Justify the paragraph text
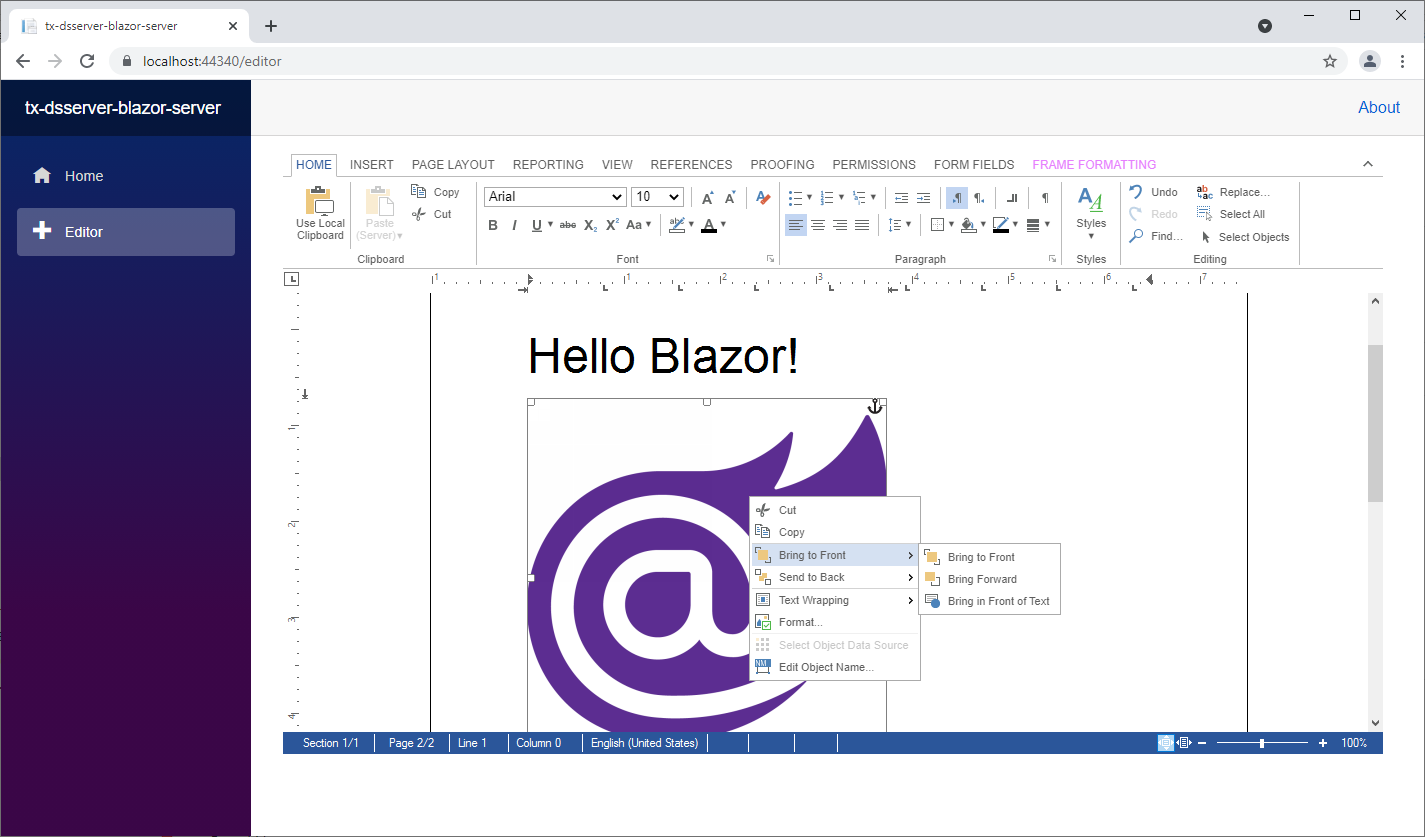 (862, 225)
